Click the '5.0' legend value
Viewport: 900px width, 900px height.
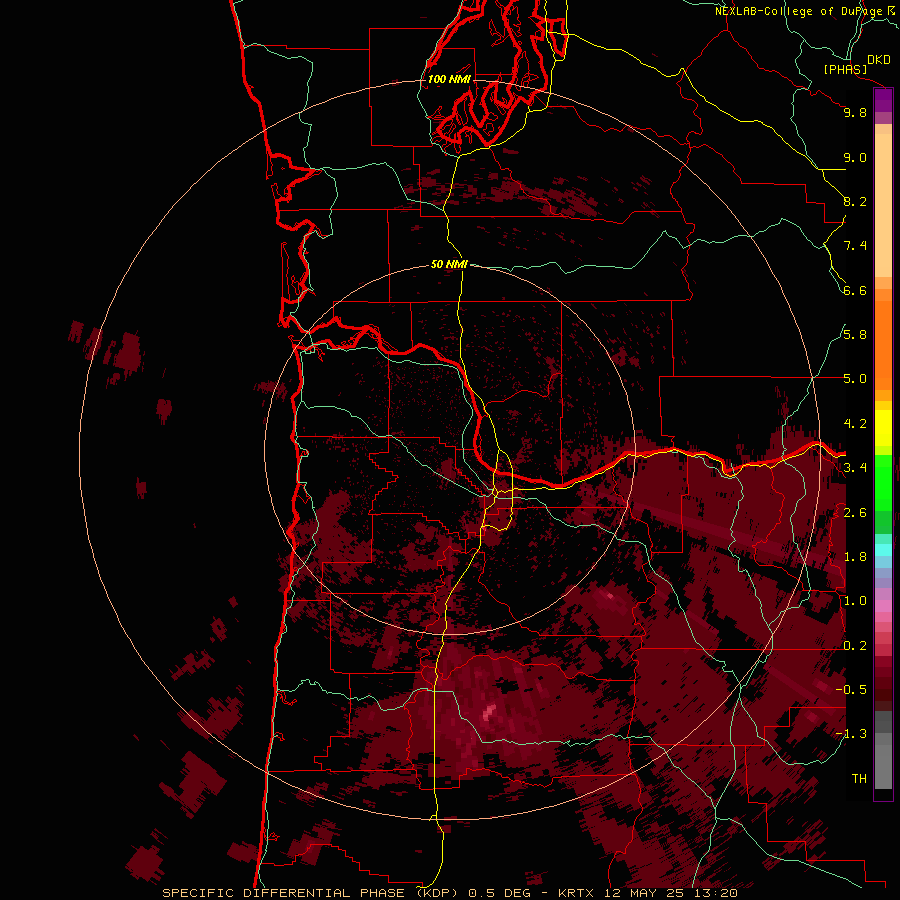coord(855,379)
